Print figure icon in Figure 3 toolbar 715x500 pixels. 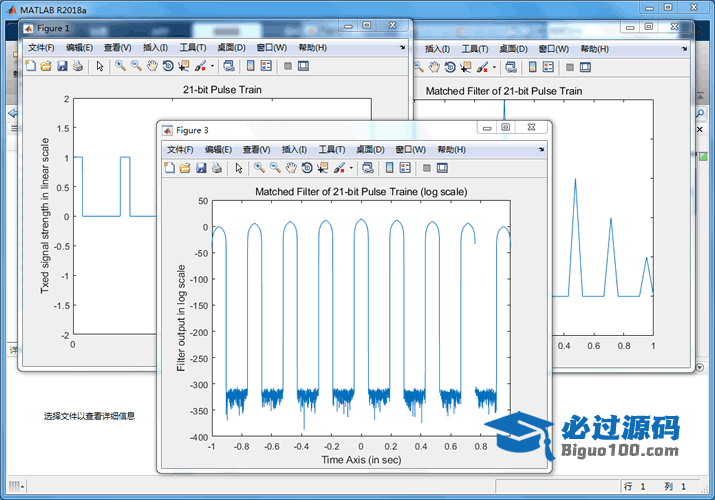217,168
